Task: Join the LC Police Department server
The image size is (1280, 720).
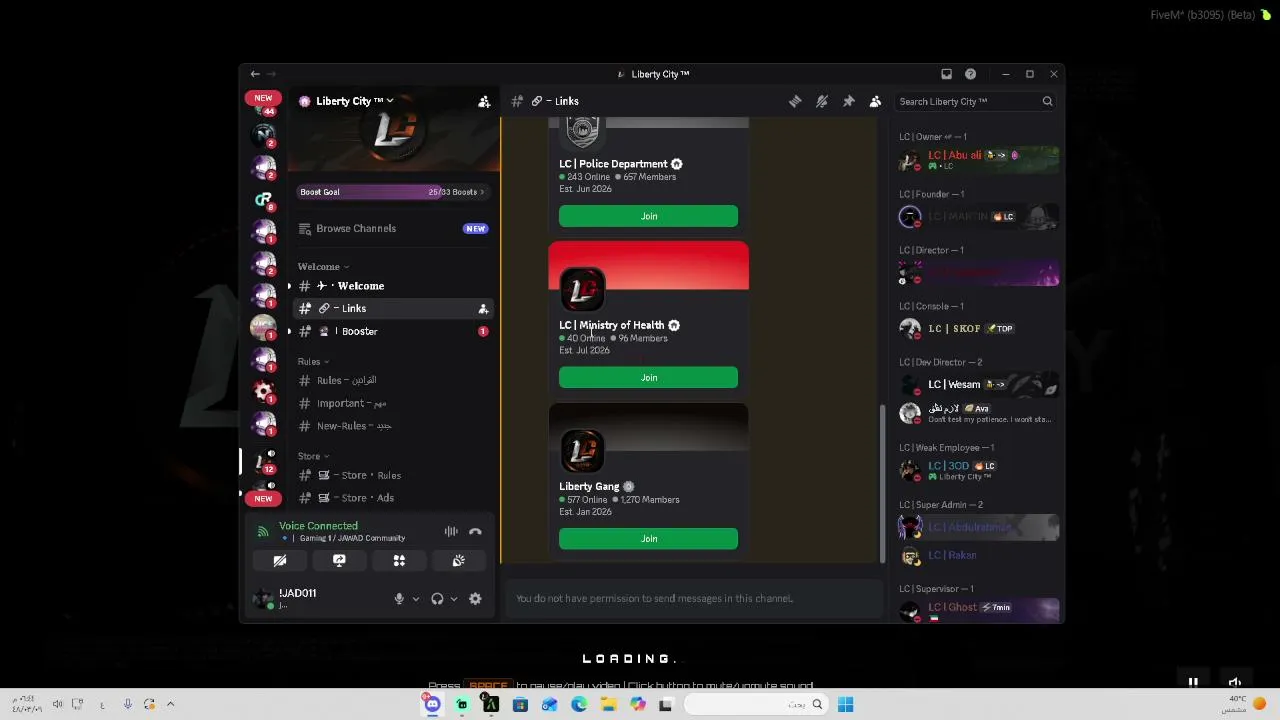Action: coord(648,216)
